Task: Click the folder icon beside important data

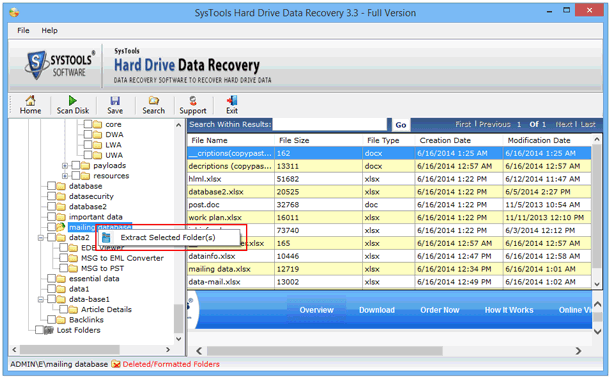Action: [61, 217]
